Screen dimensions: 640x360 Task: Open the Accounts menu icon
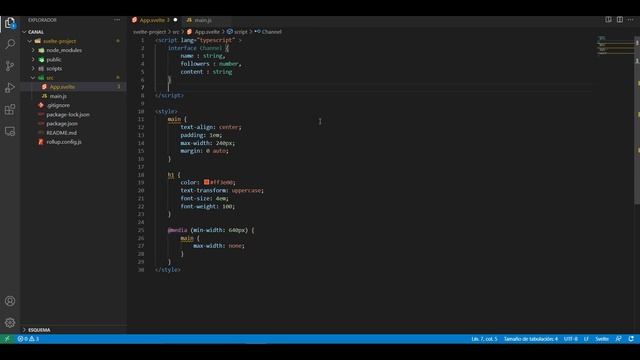coord(10,301)
